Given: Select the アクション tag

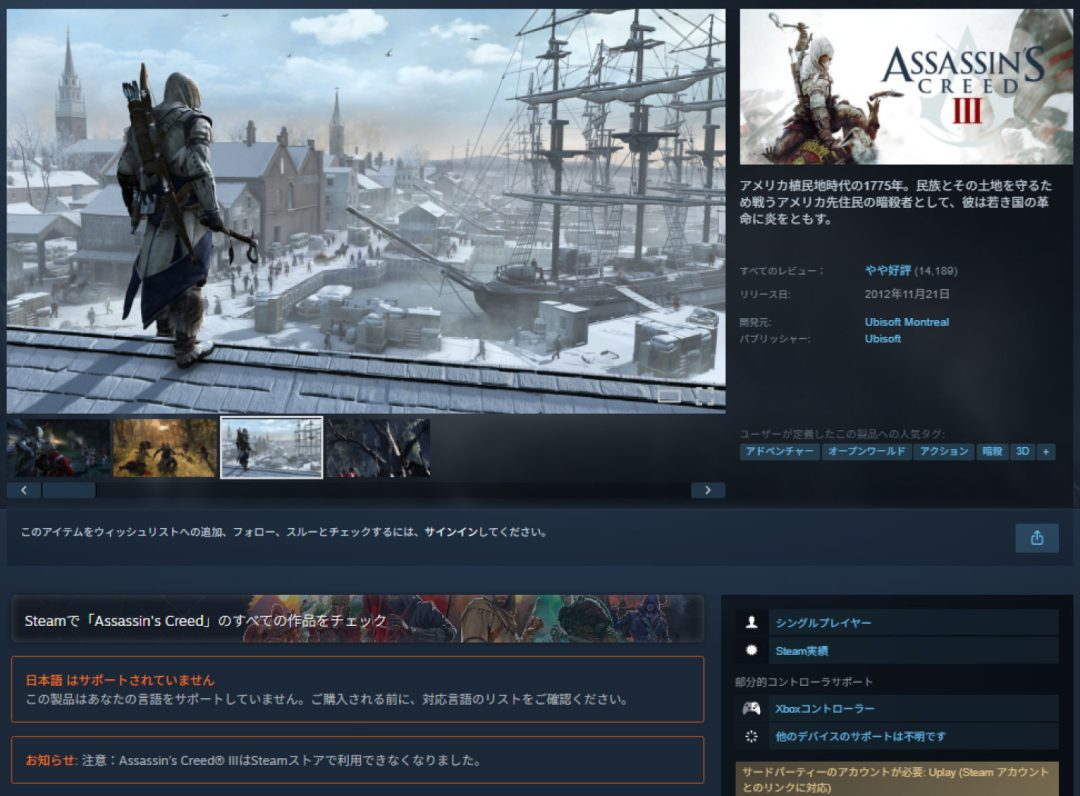Looking at the screenshot, I should pos(943,452).
